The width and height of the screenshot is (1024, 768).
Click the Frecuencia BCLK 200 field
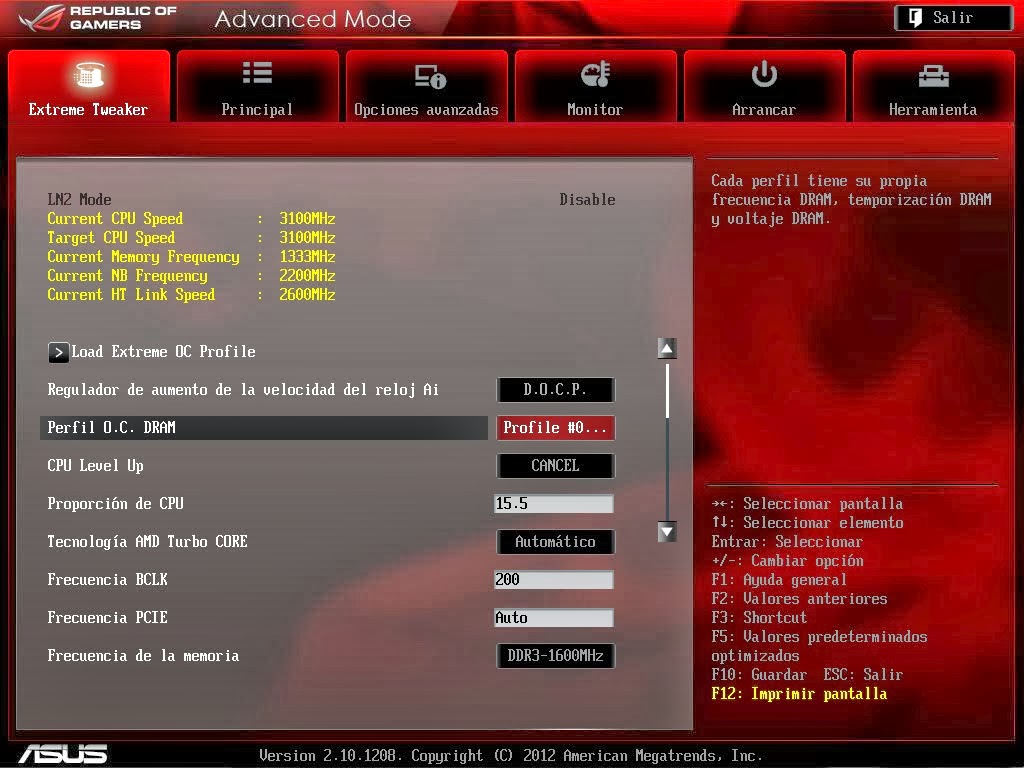(x=554, y=579)
